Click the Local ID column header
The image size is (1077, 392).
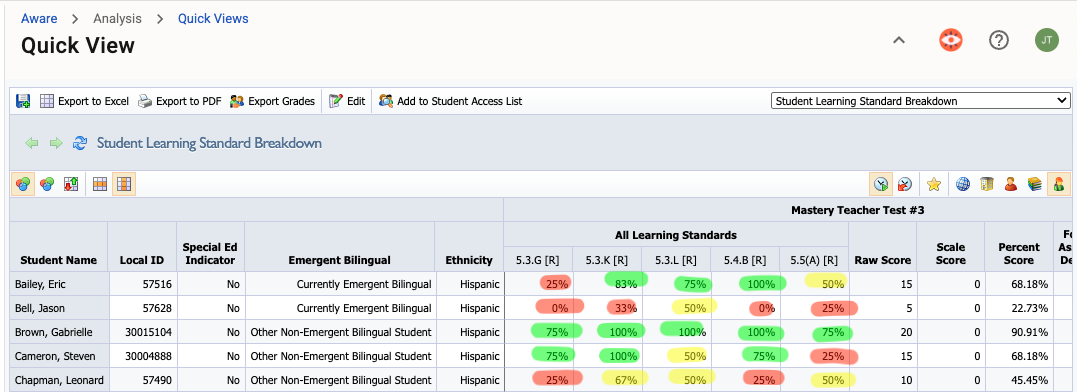(x=142, y=260)
